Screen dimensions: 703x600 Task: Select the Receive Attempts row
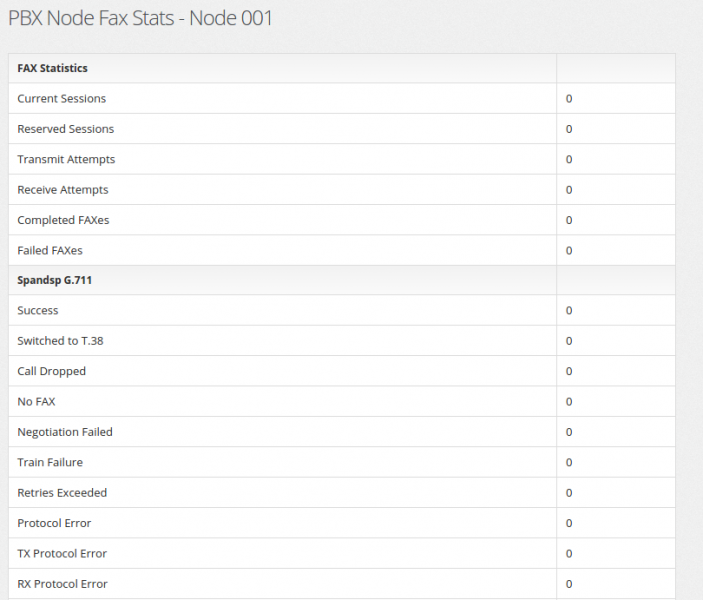point(342,190)
